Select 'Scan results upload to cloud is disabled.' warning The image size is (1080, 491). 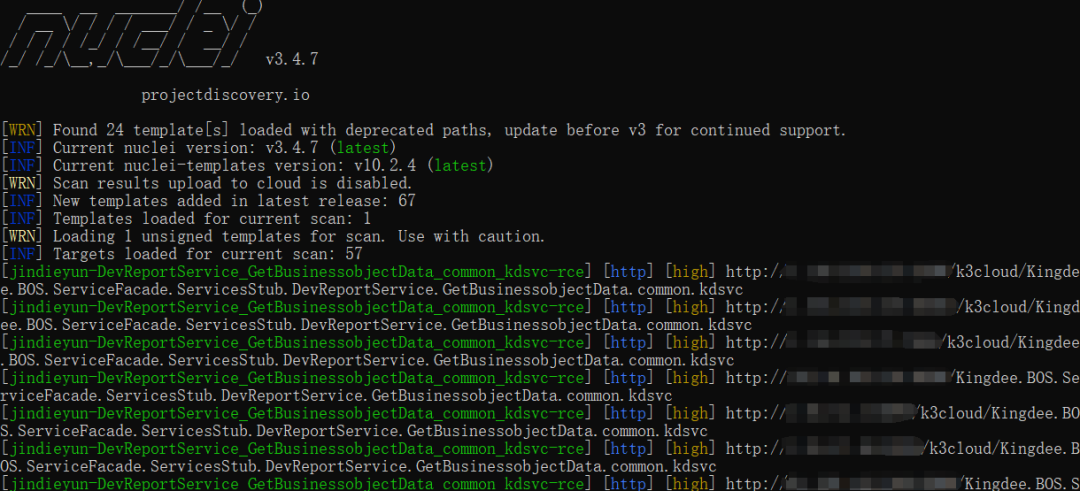point(233,184)
